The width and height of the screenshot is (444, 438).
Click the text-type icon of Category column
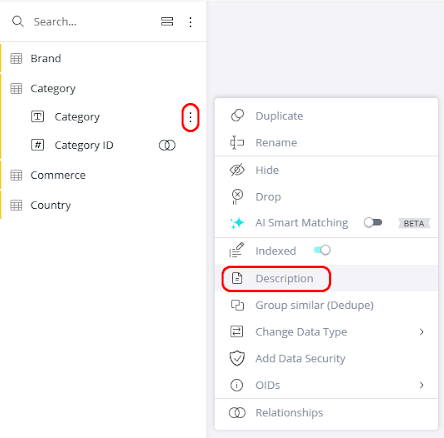click(37, 117)
